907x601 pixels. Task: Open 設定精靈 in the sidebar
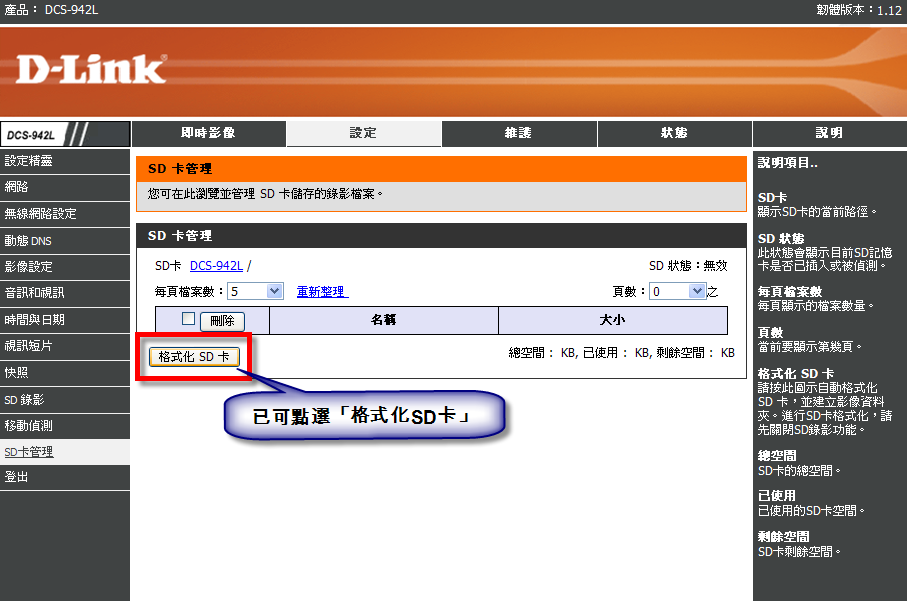pos(65,161)
